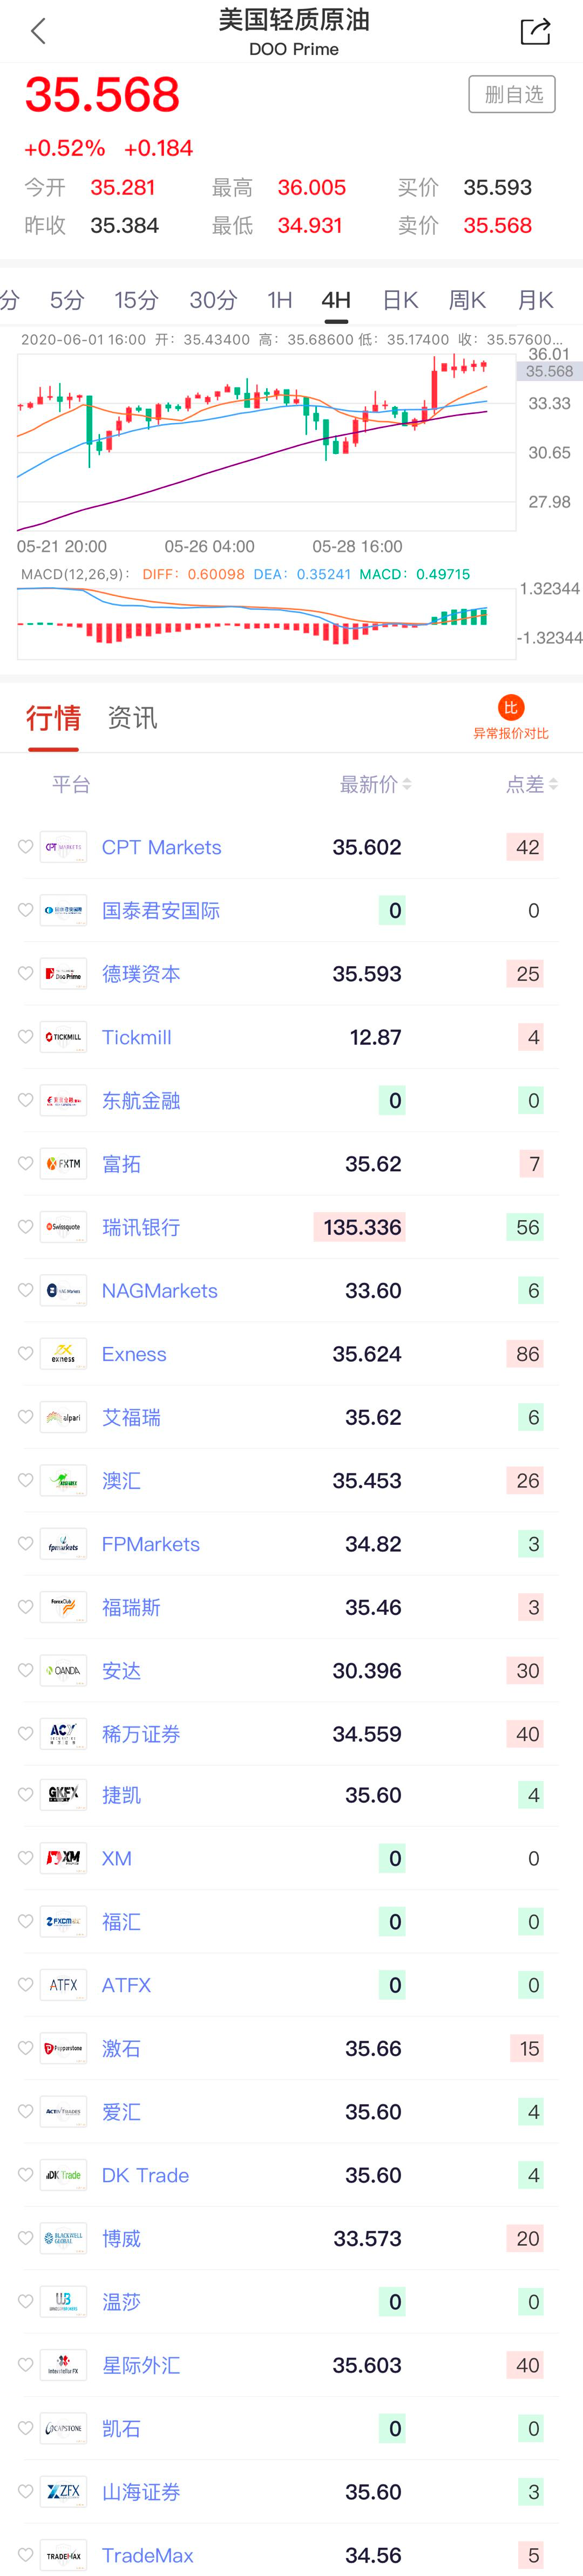Image resolution: width=583 pixels, height=2576 pixels.
Task: Sort by 最新价 column arrows
Action: pos(407,785)
